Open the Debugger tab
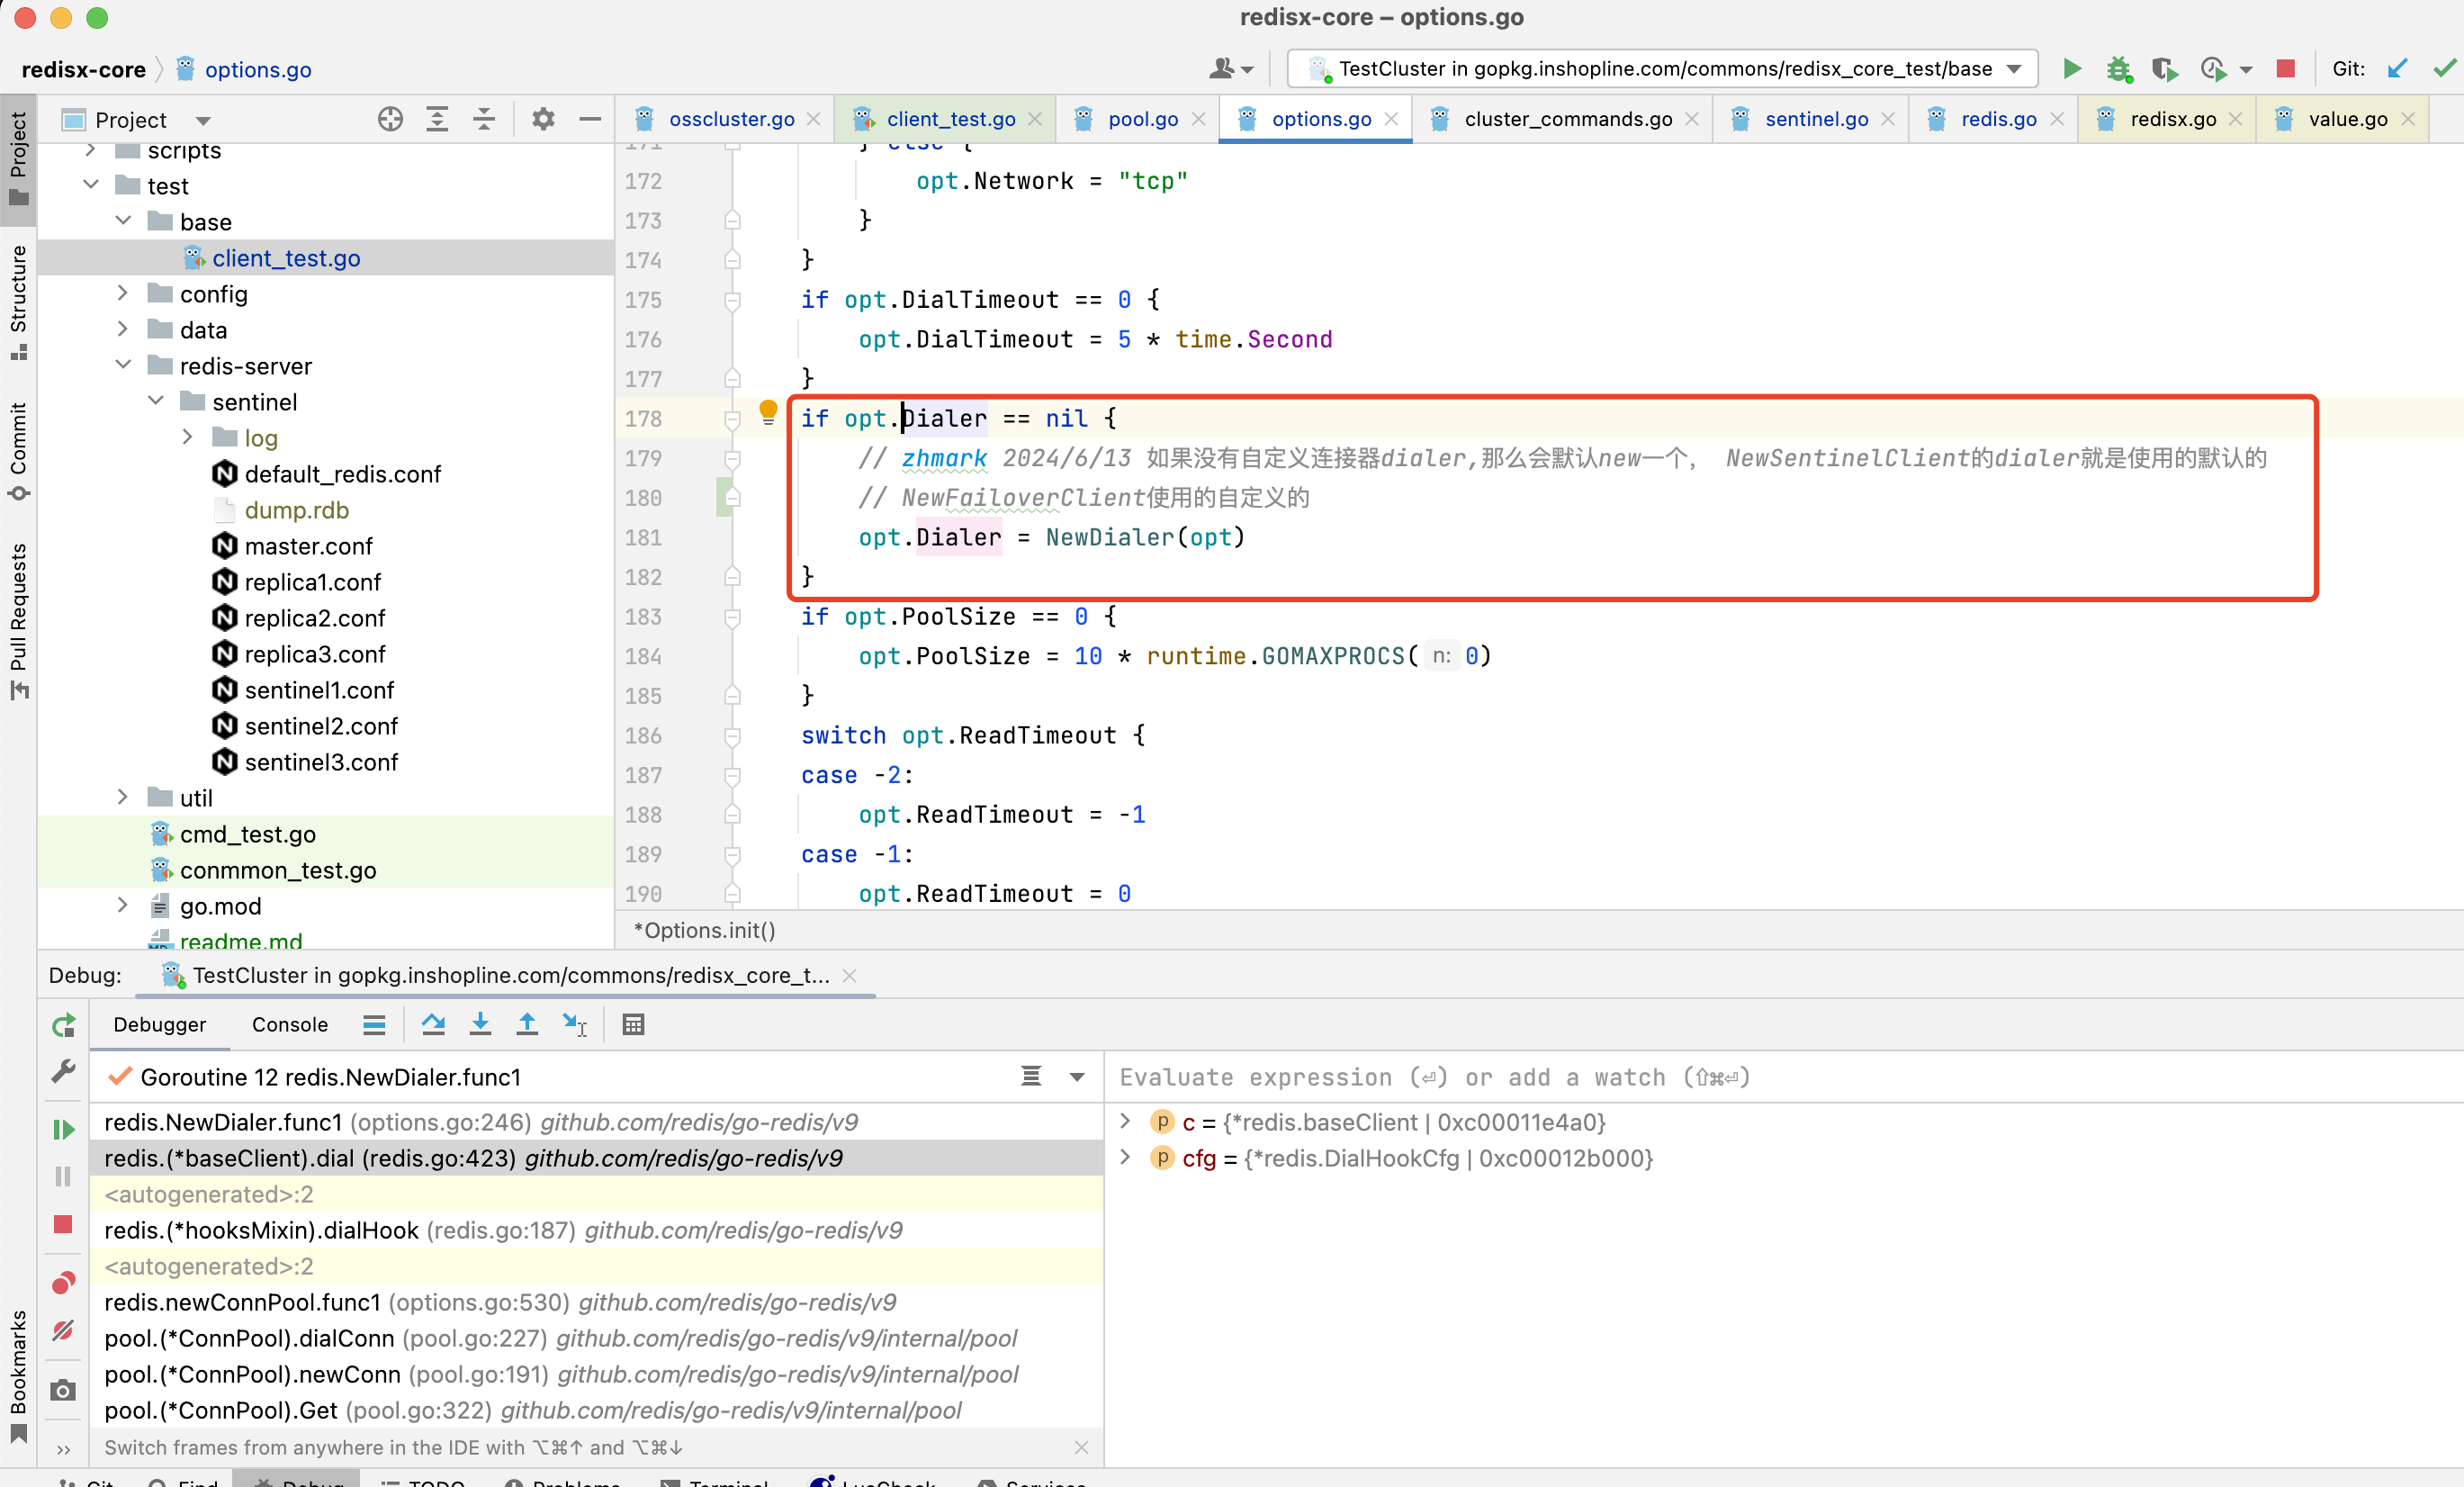This screenshot has width=2464, height=1487. [160, 1024]
